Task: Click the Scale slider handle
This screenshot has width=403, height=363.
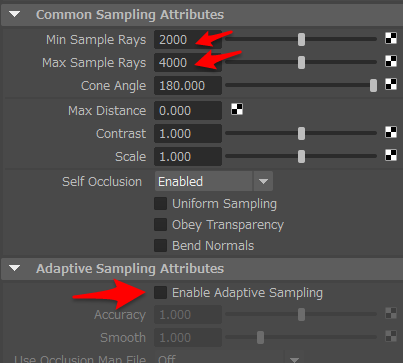Action: (301, 157)
